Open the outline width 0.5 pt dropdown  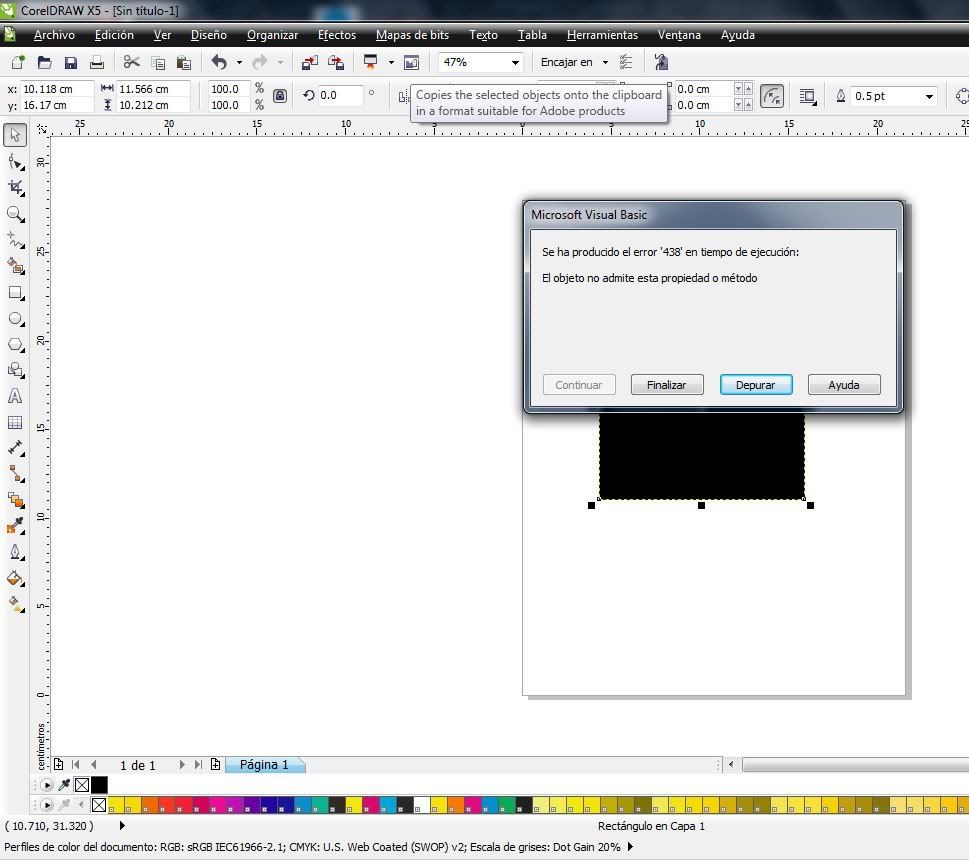929,96
